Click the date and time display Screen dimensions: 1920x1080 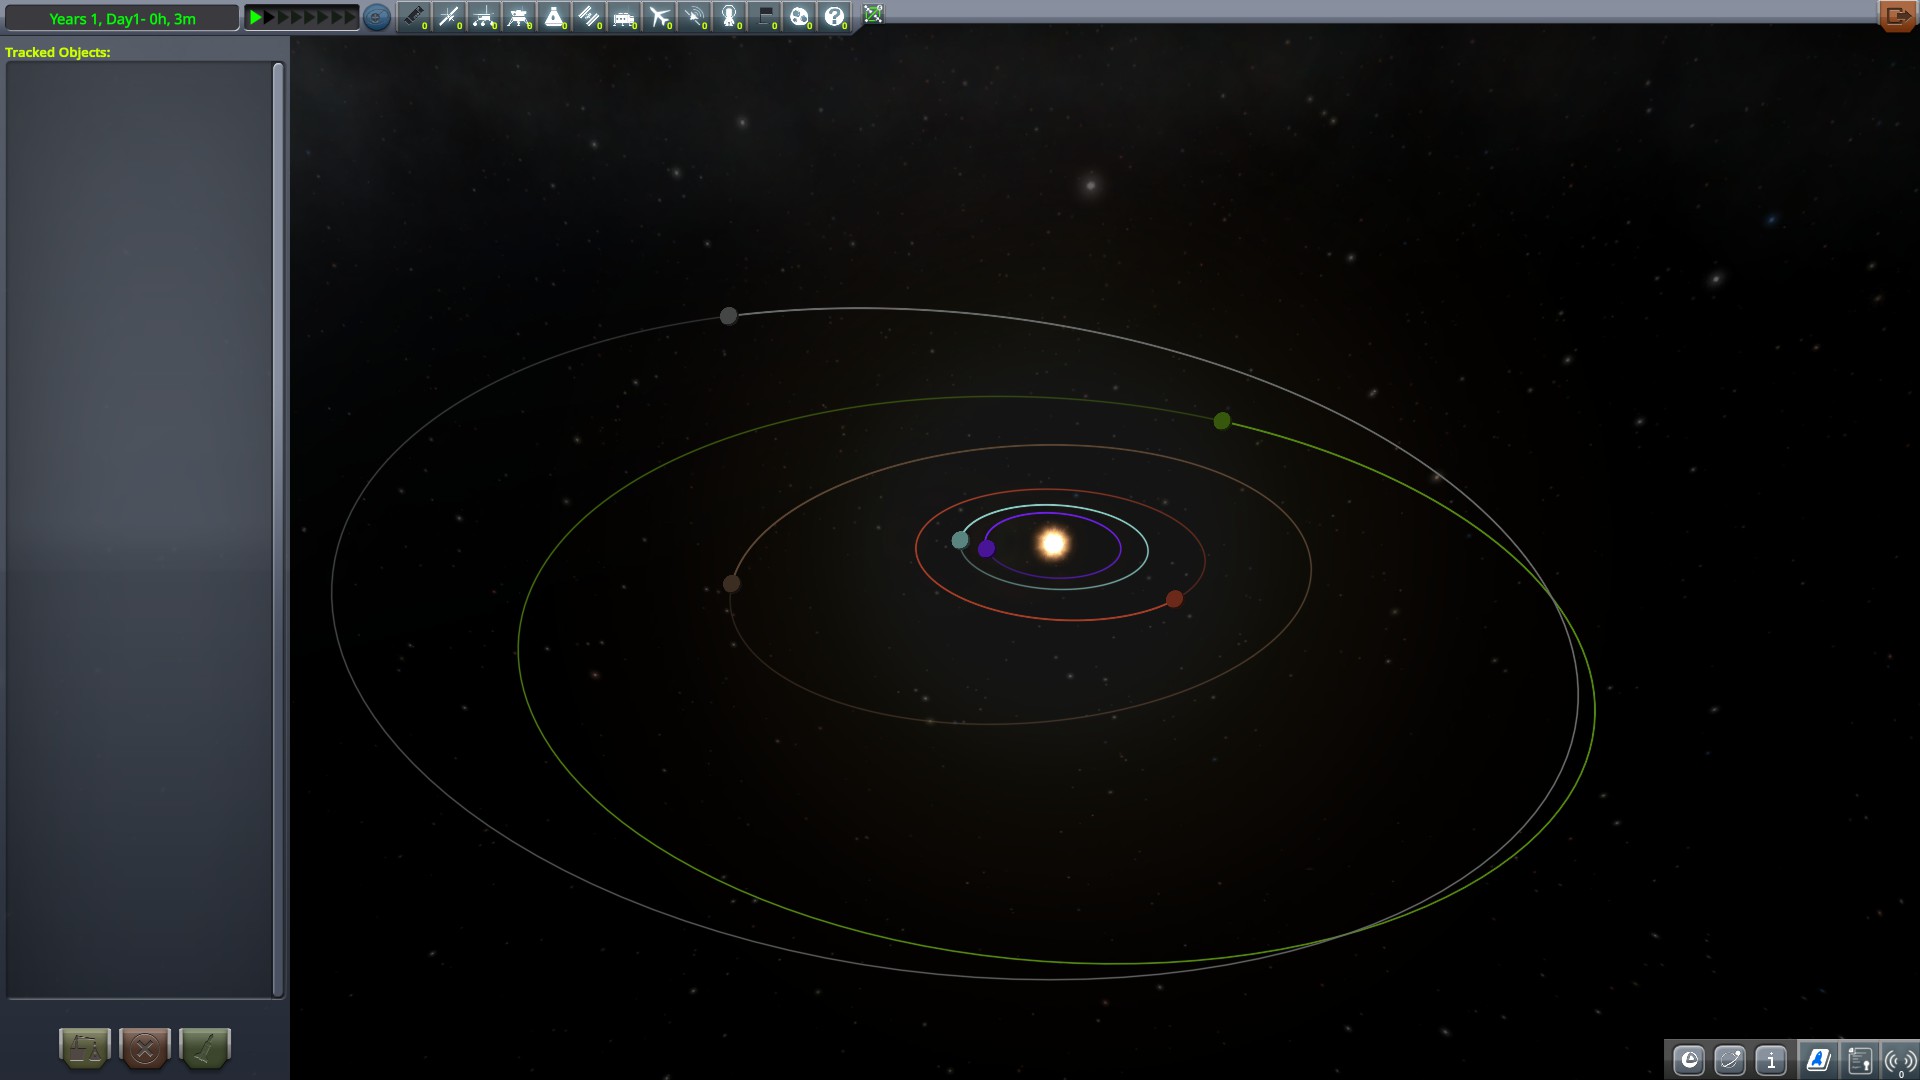point(122,18)
